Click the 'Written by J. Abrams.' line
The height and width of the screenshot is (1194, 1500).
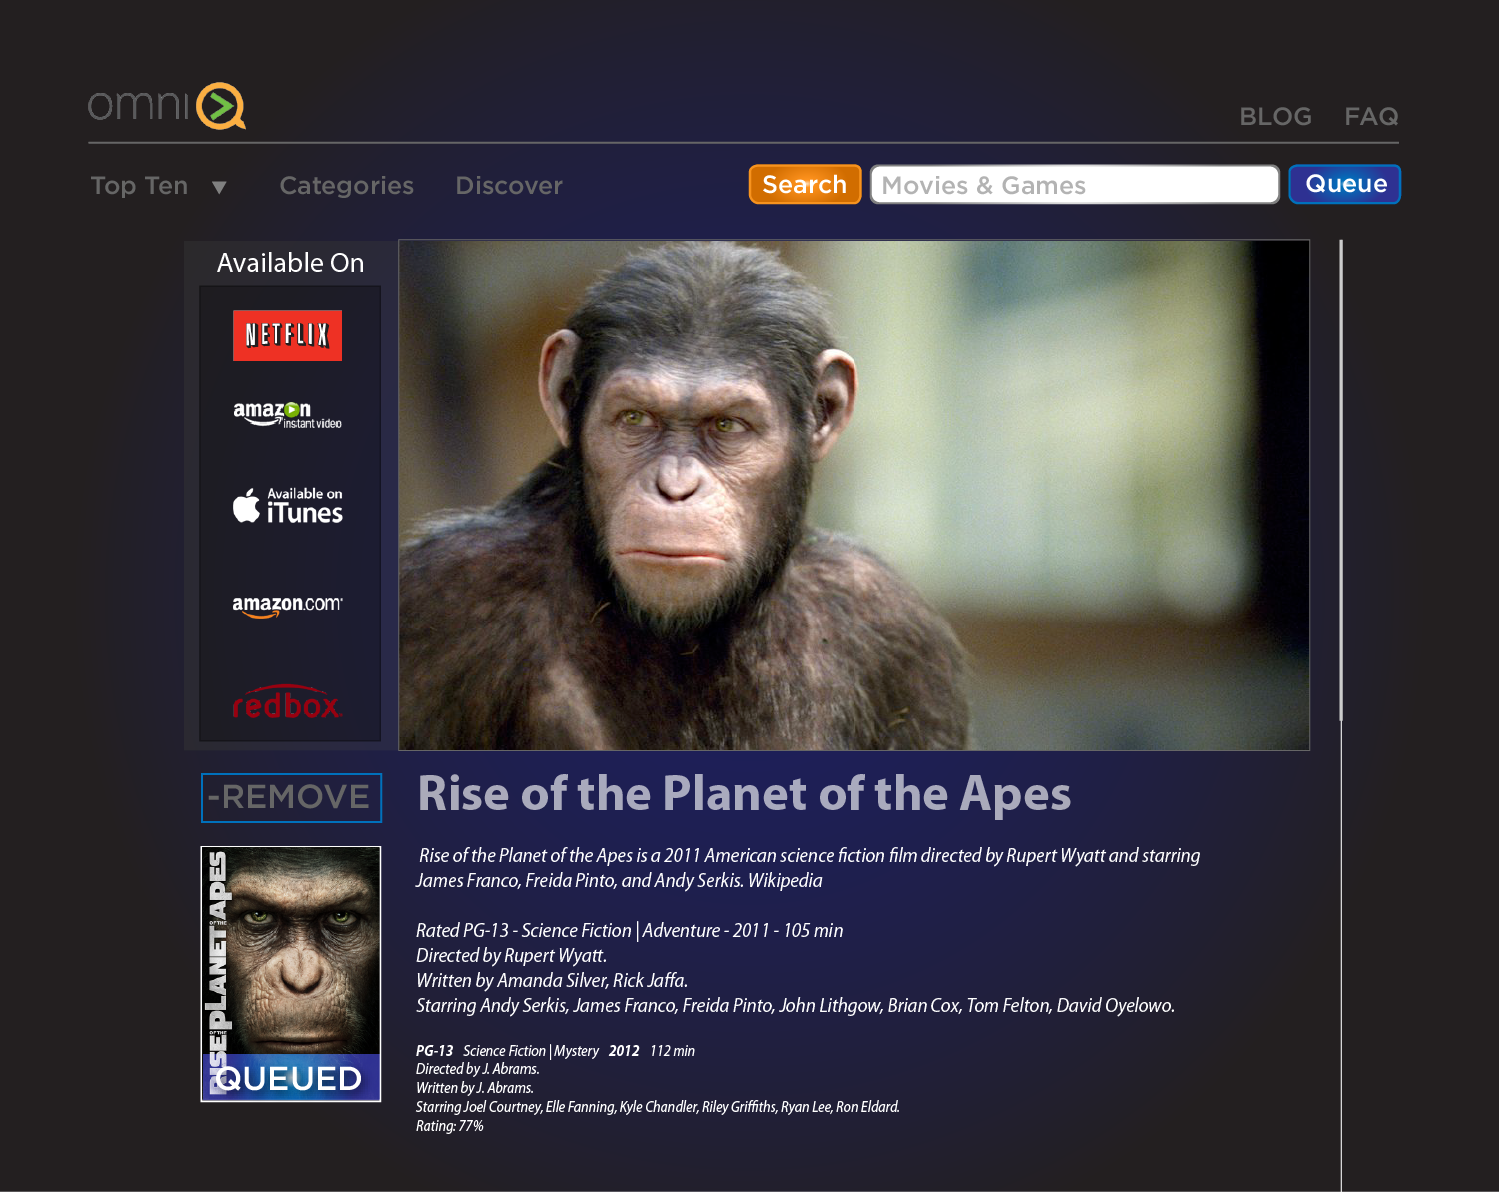pos(474,1088)
